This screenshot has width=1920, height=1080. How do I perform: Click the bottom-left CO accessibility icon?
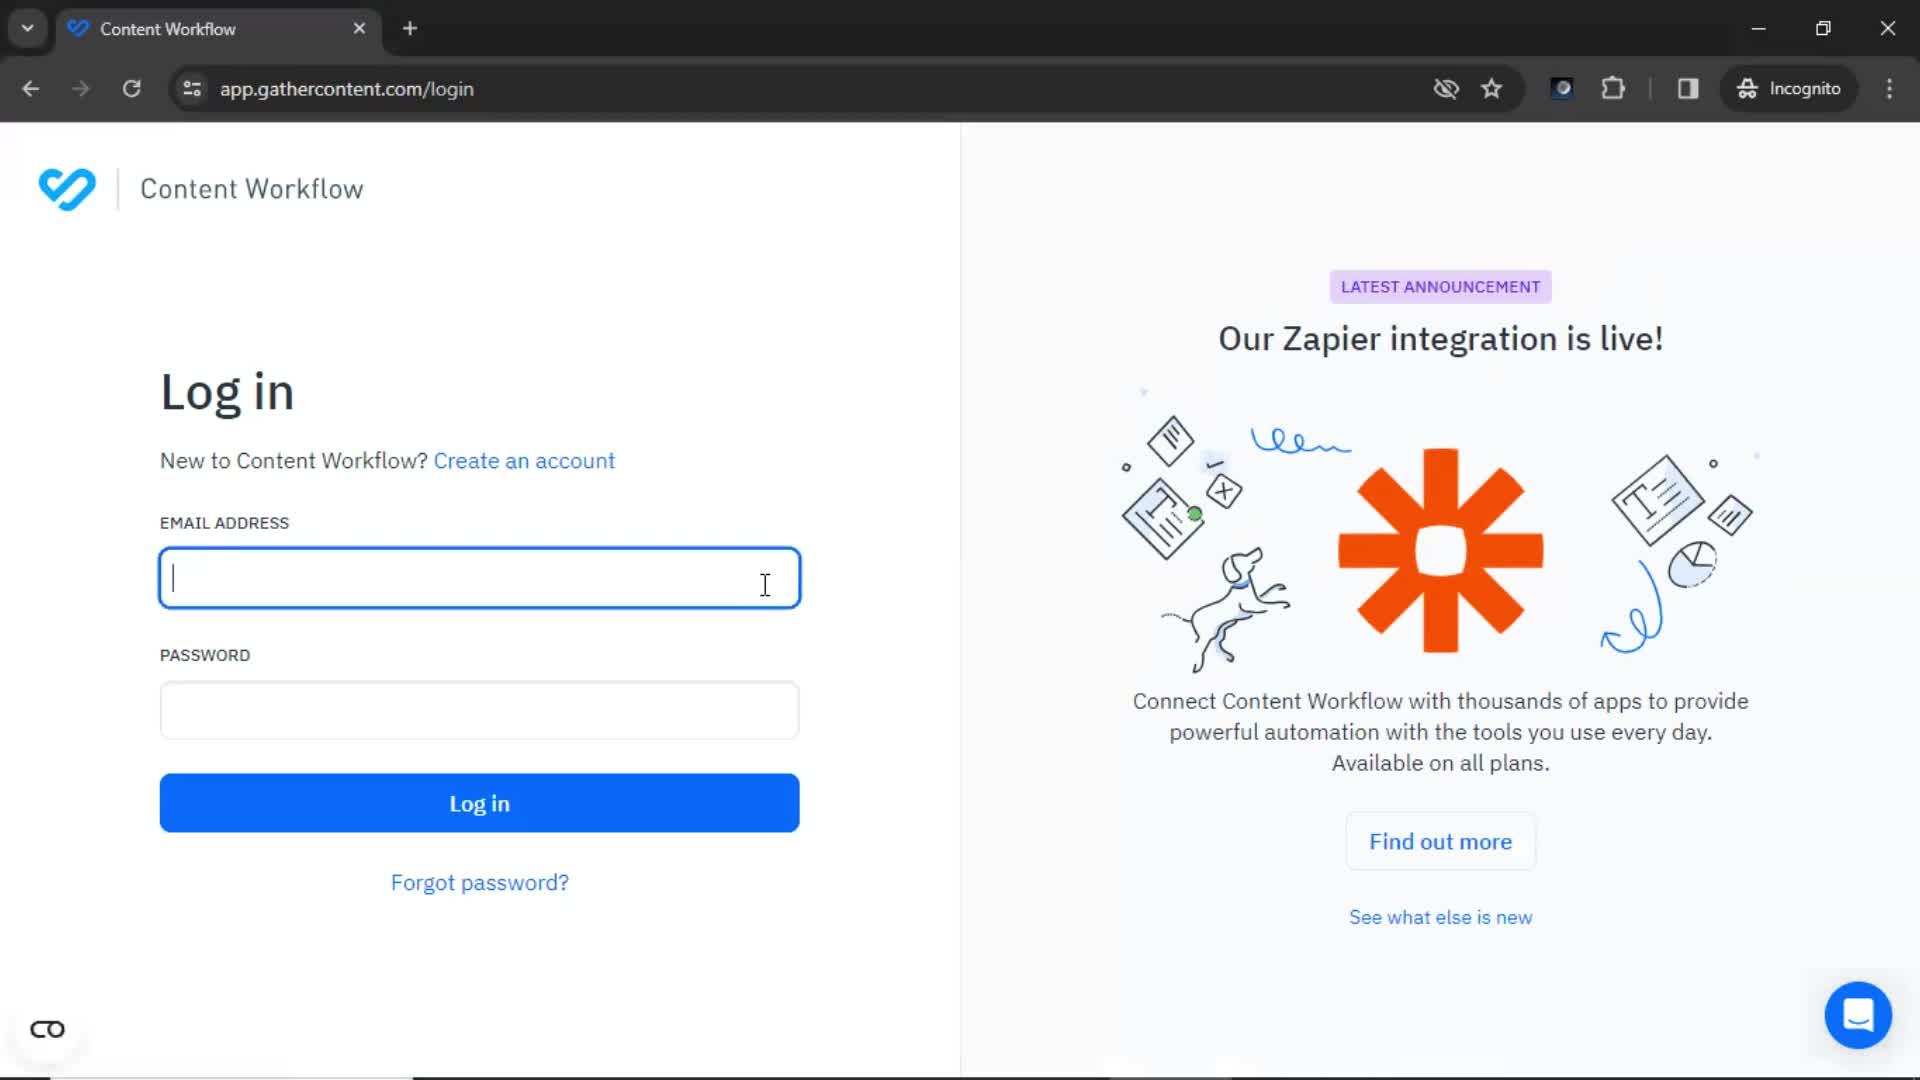pyautogui.click(x=47, y=1029)
